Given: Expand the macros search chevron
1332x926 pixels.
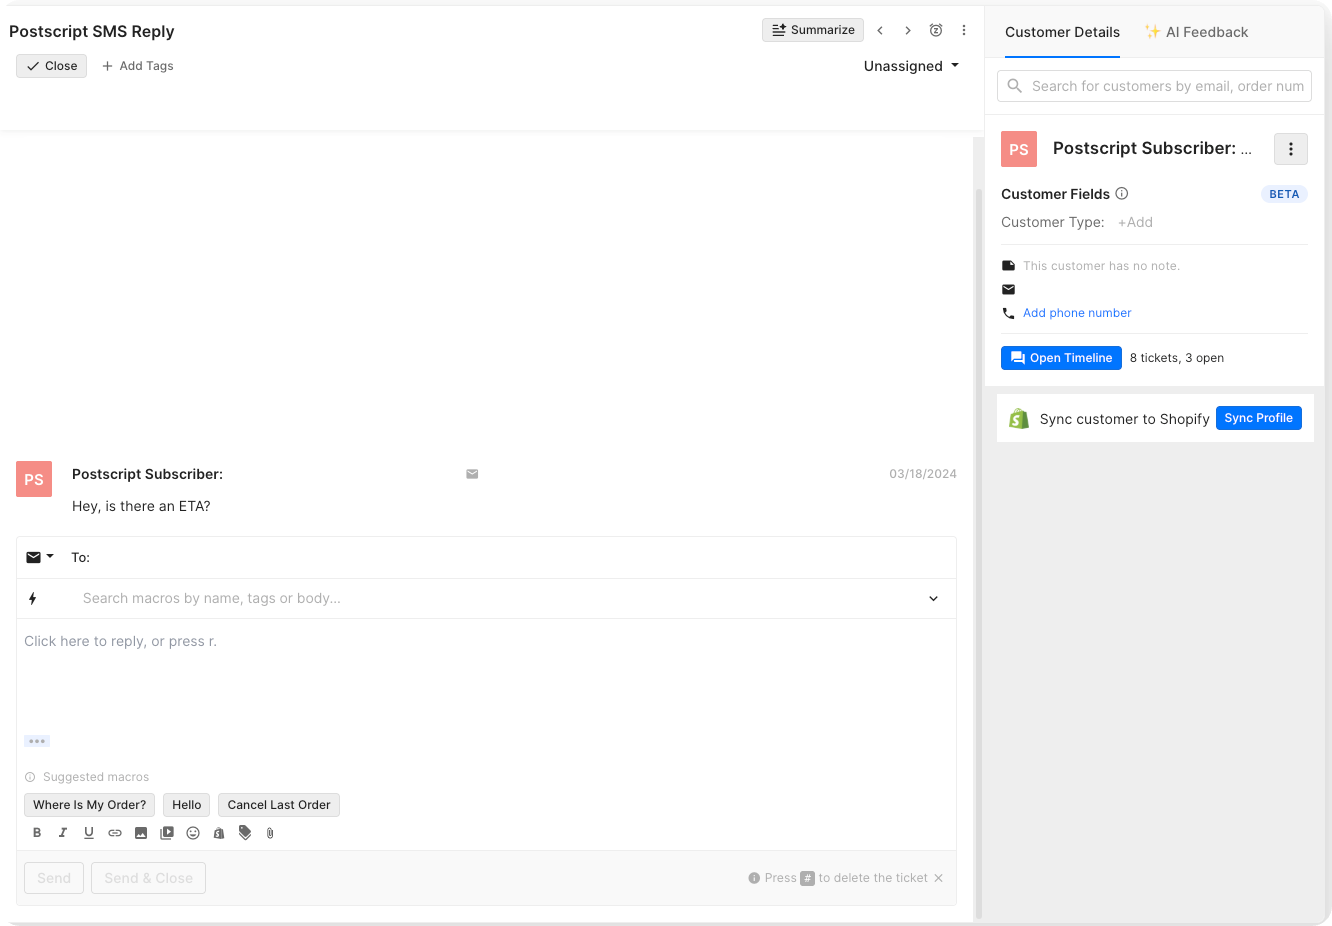Looking at the screenshot, I should click(933, 599).
